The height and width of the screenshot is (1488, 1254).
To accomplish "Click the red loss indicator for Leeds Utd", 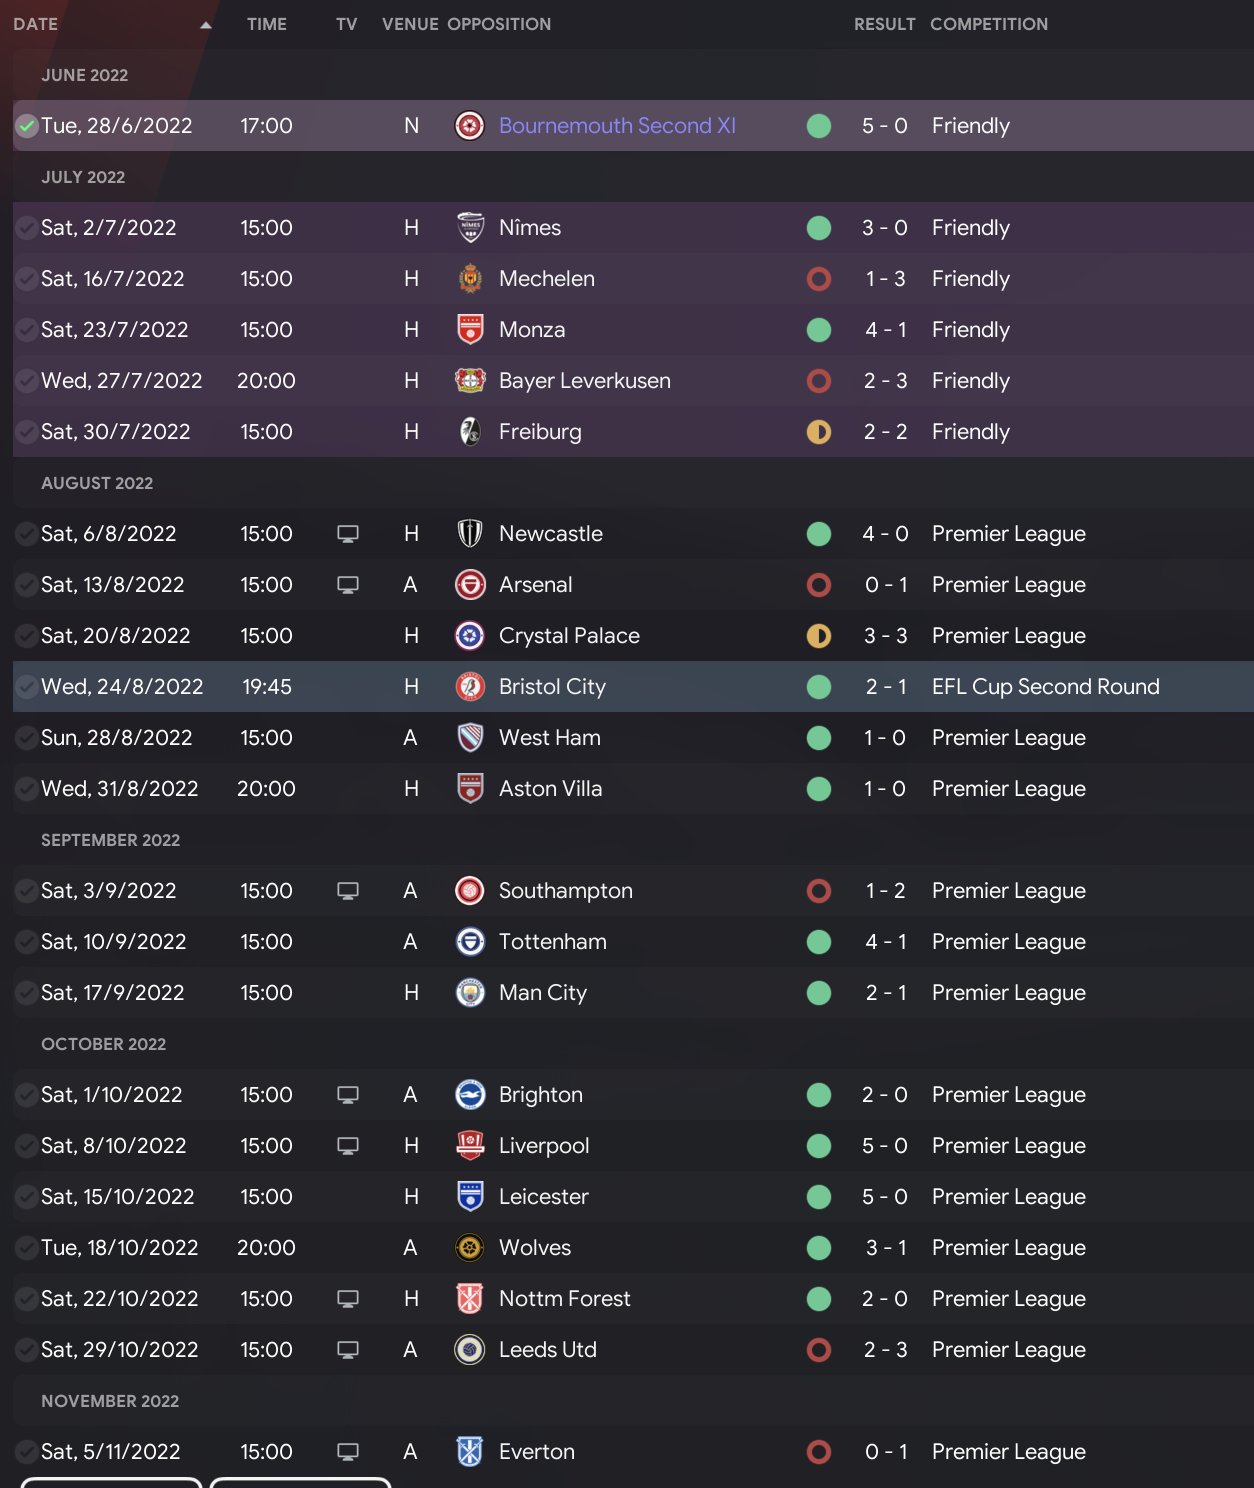I will 819,1350.
